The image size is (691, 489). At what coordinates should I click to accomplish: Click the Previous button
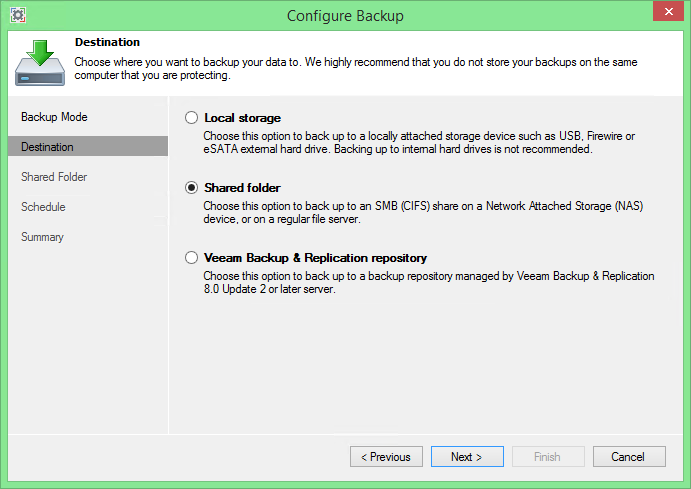pos(386,456)
